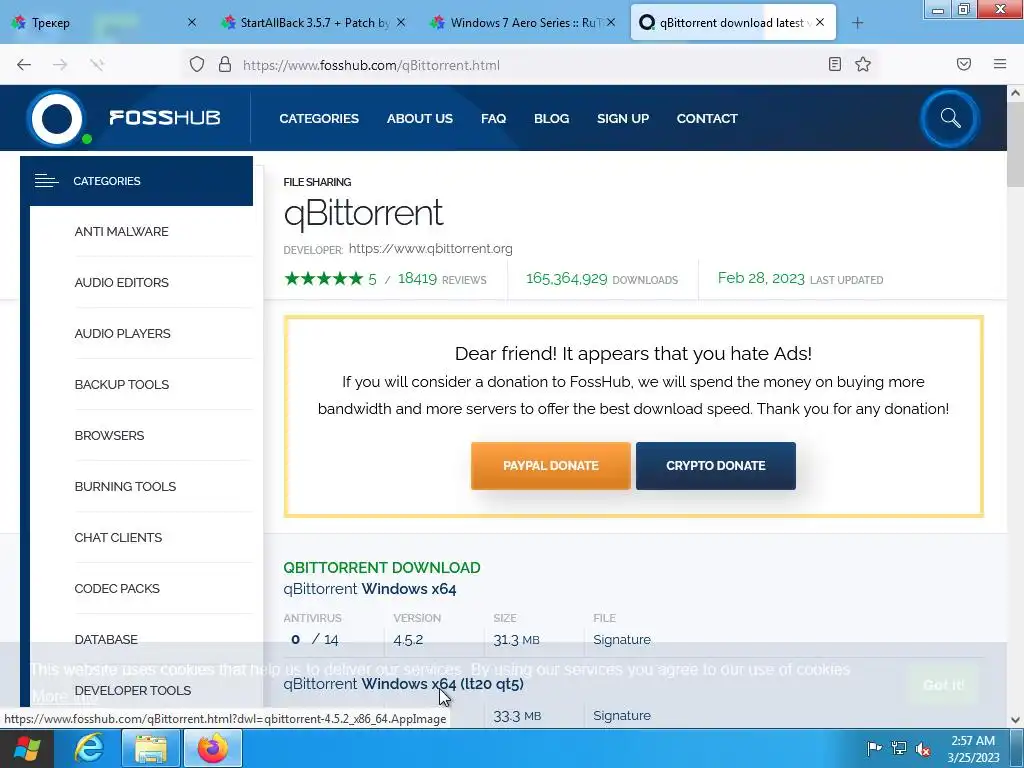Click the Windows Start orb
This screenshot has width=1024, height=768.
[x=27, y=748]
